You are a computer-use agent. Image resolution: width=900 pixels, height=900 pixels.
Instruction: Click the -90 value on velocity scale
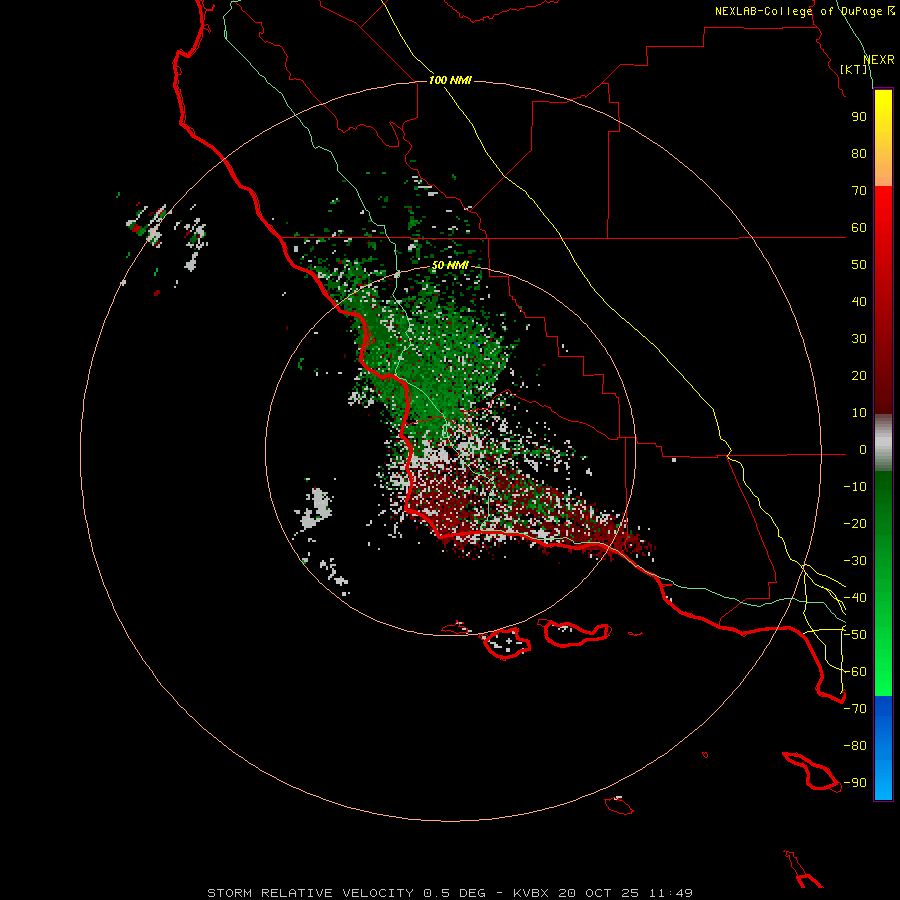coord(855,783)
